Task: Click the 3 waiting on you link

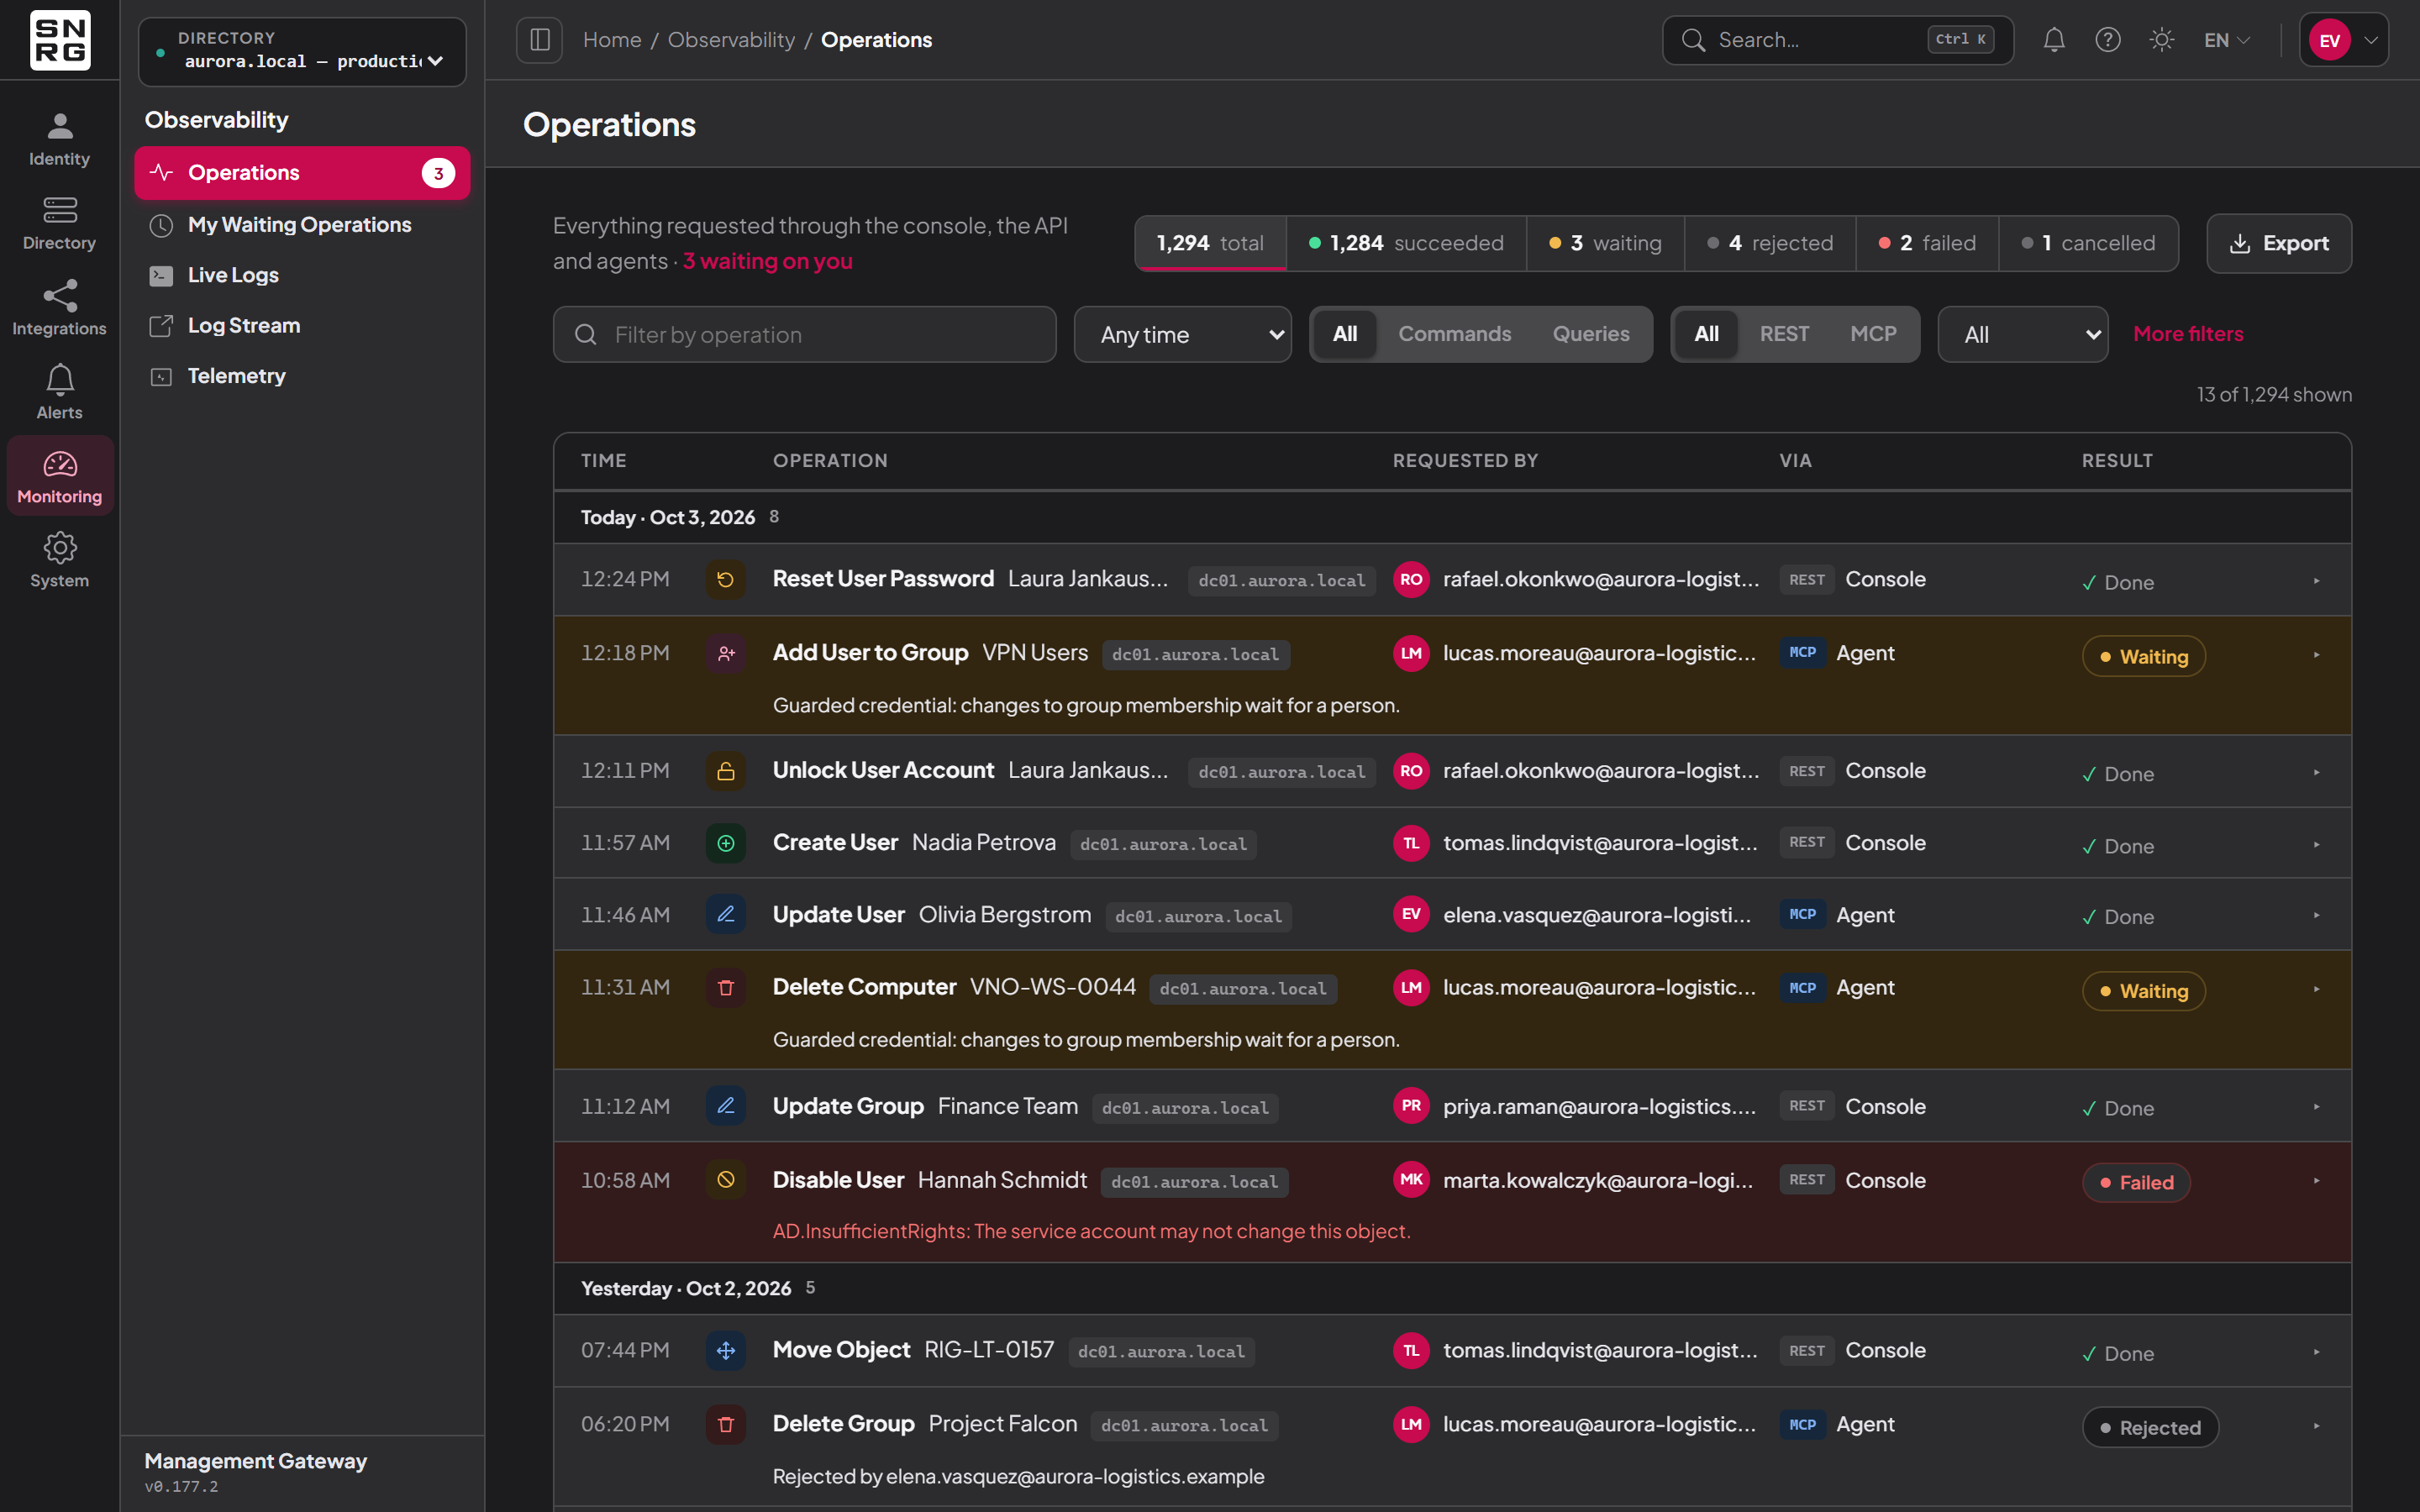Action: 767,261
